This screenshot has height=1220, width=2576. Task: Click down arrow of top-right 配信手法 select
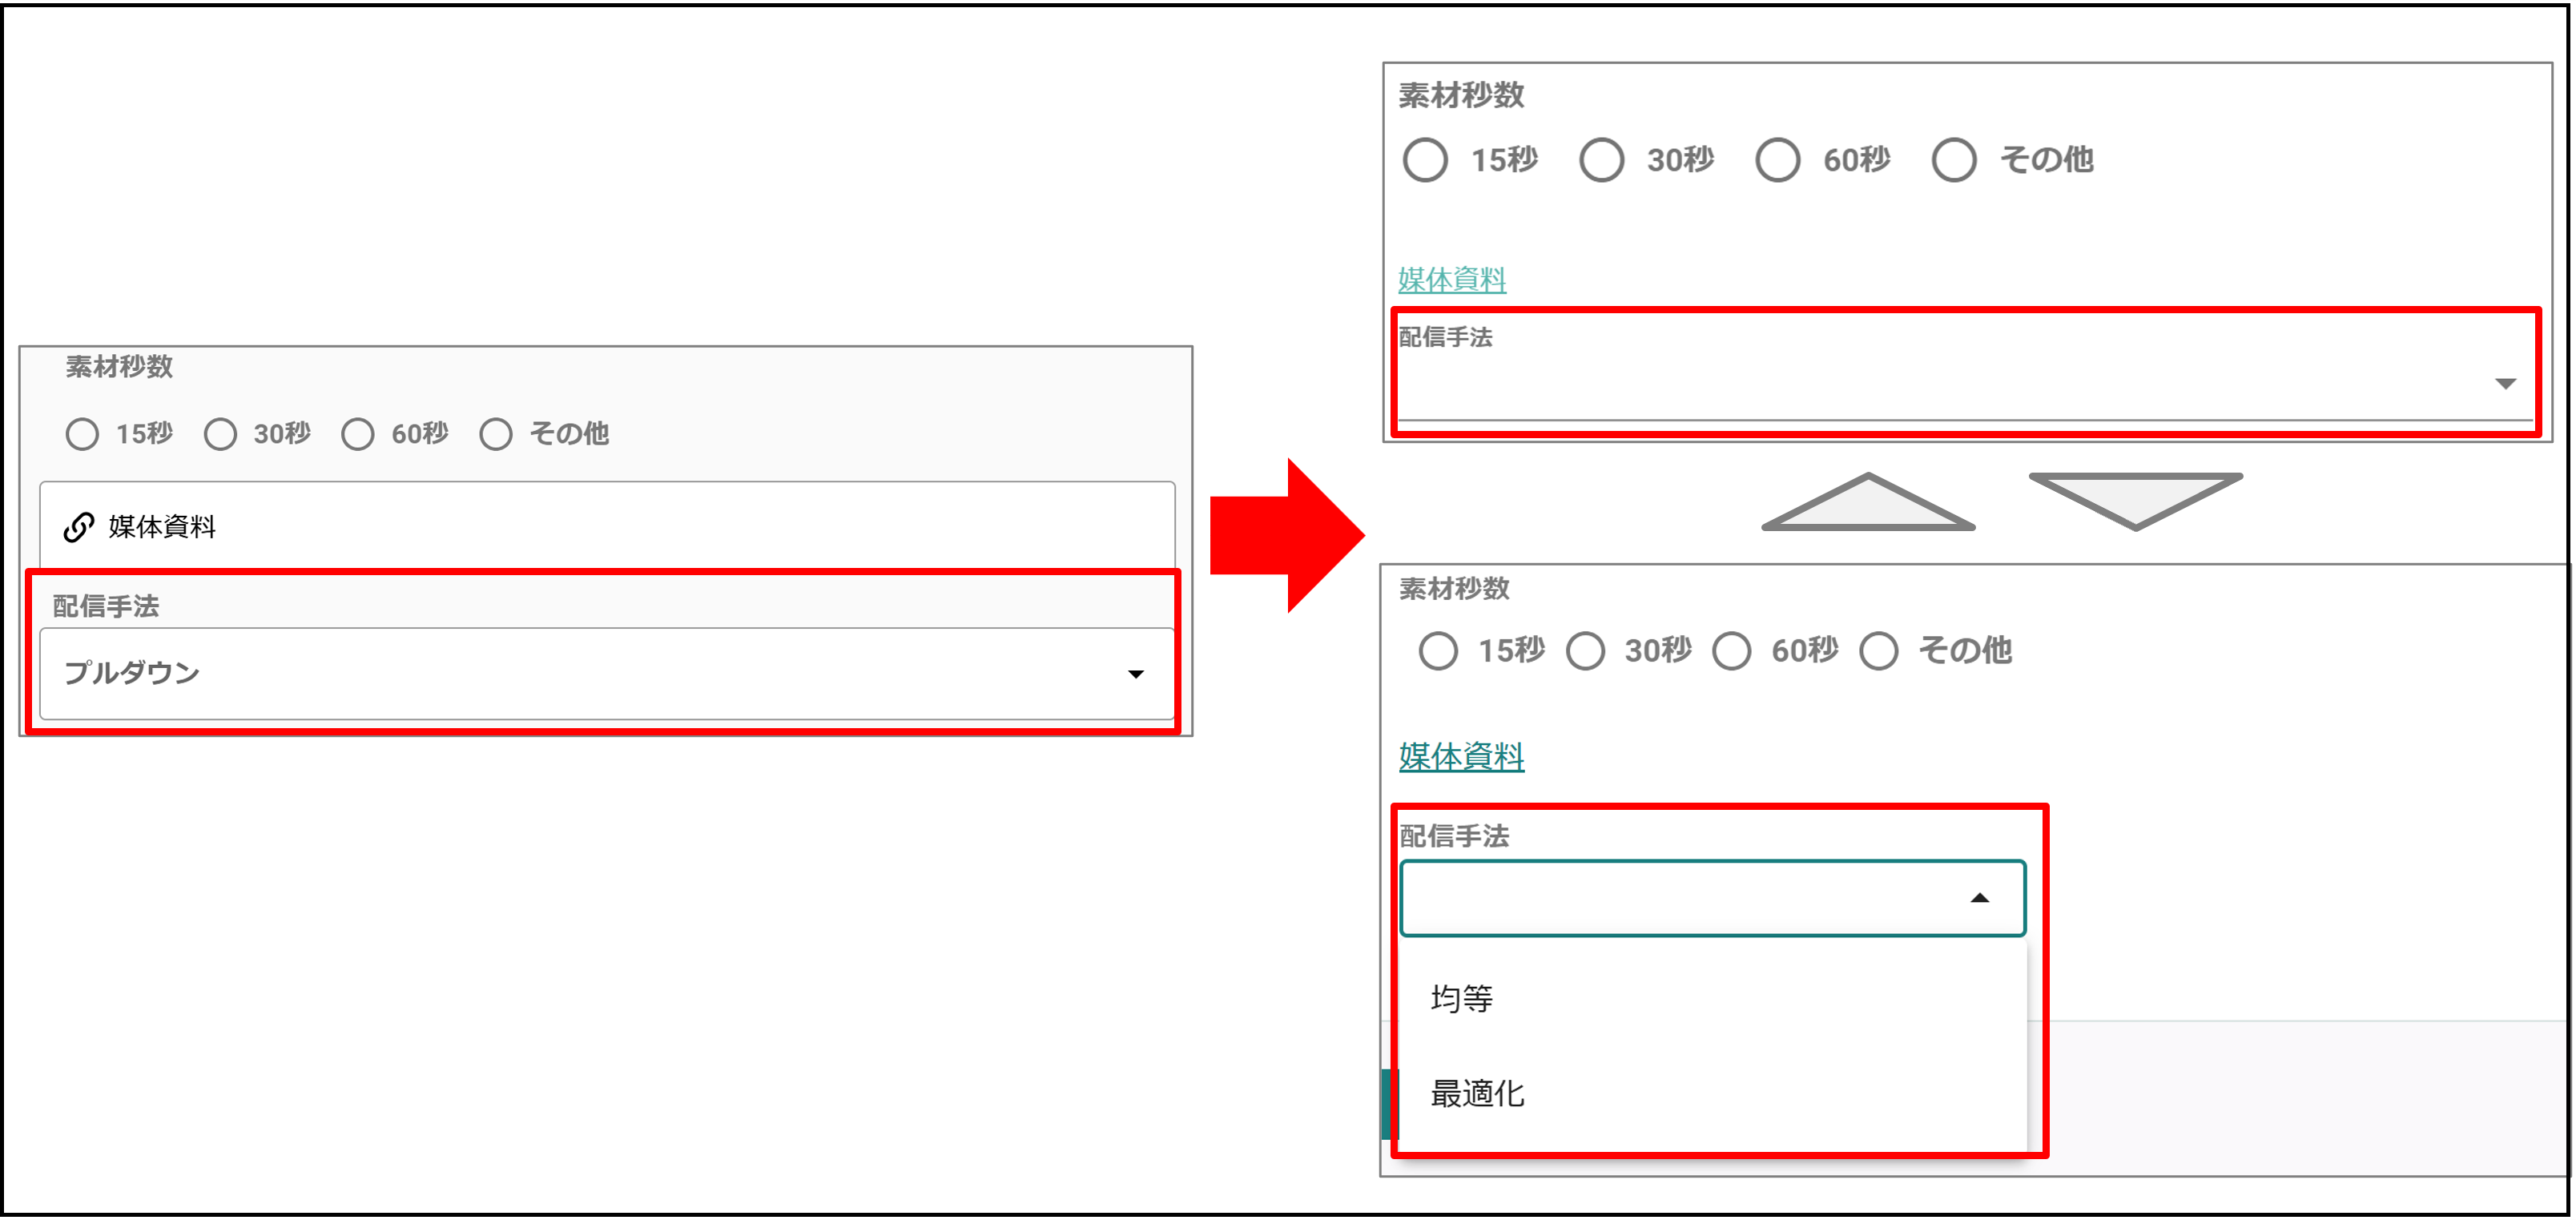tap(2505, 384)
